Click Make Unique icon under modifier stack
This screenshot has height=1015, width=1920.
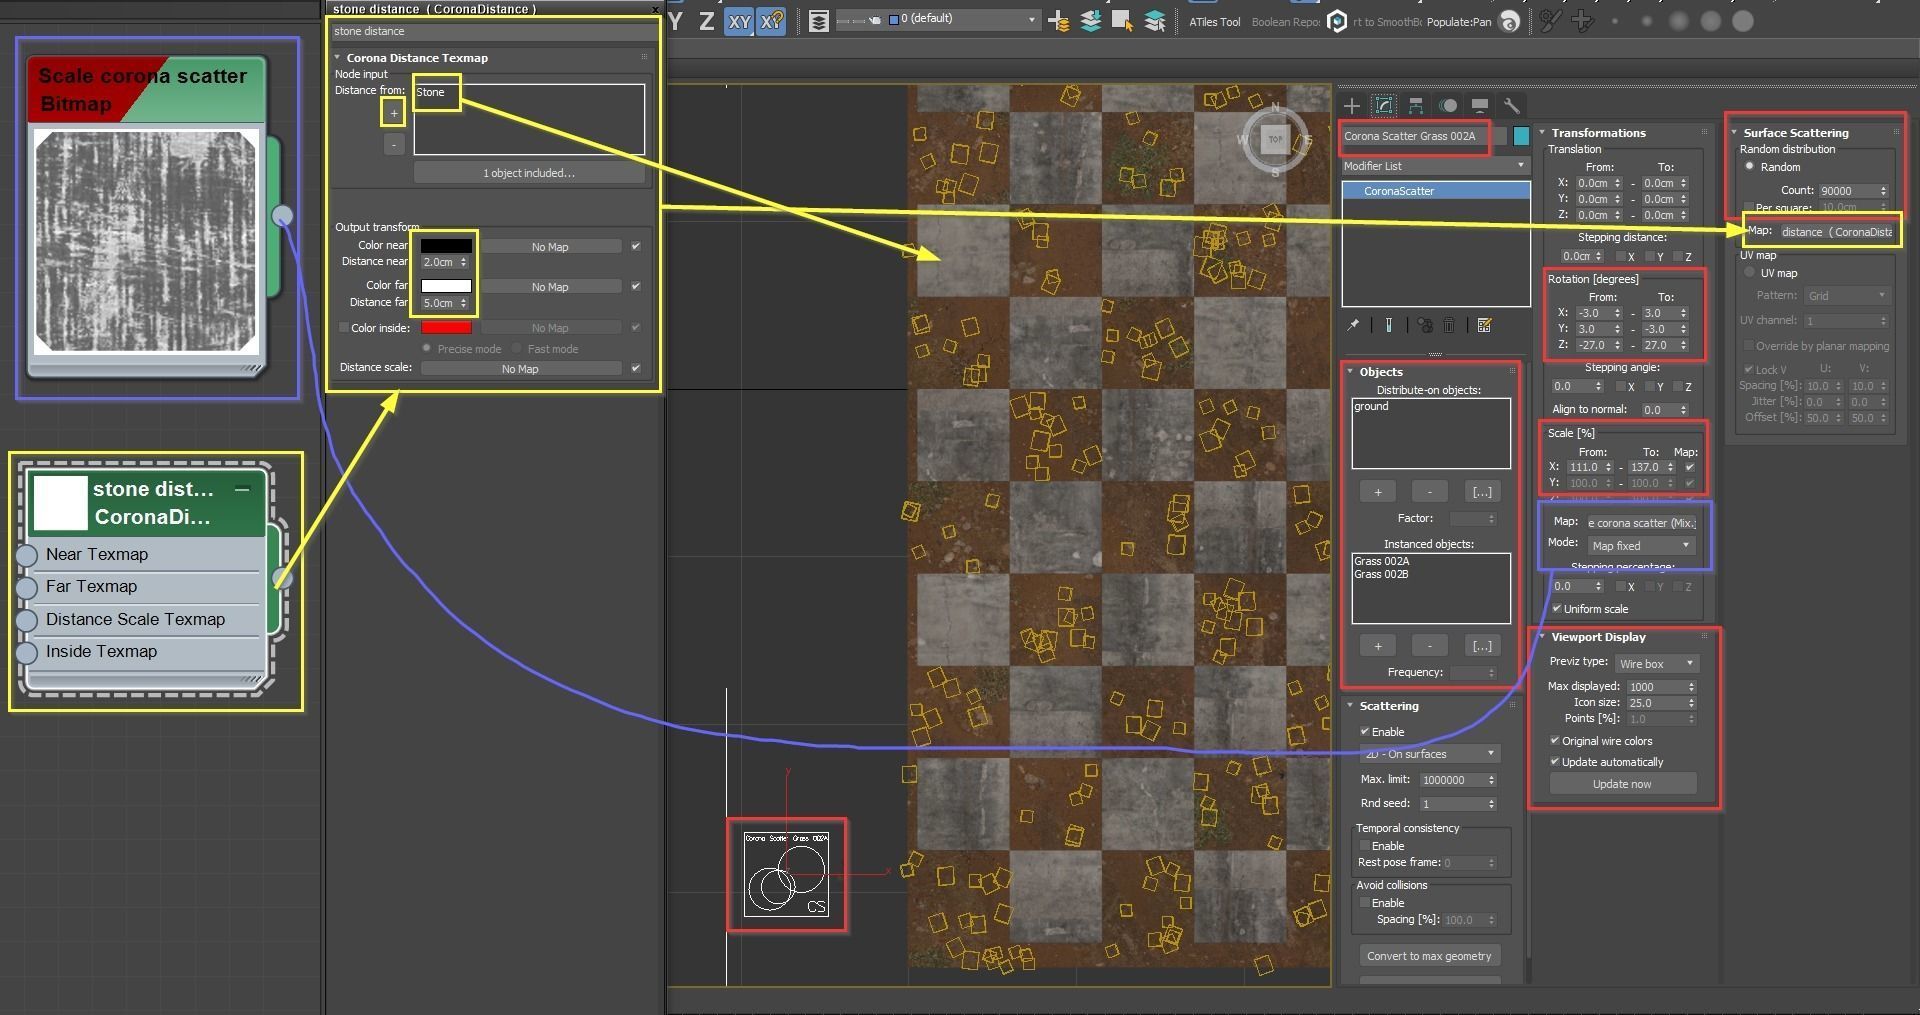[1425, 325]
